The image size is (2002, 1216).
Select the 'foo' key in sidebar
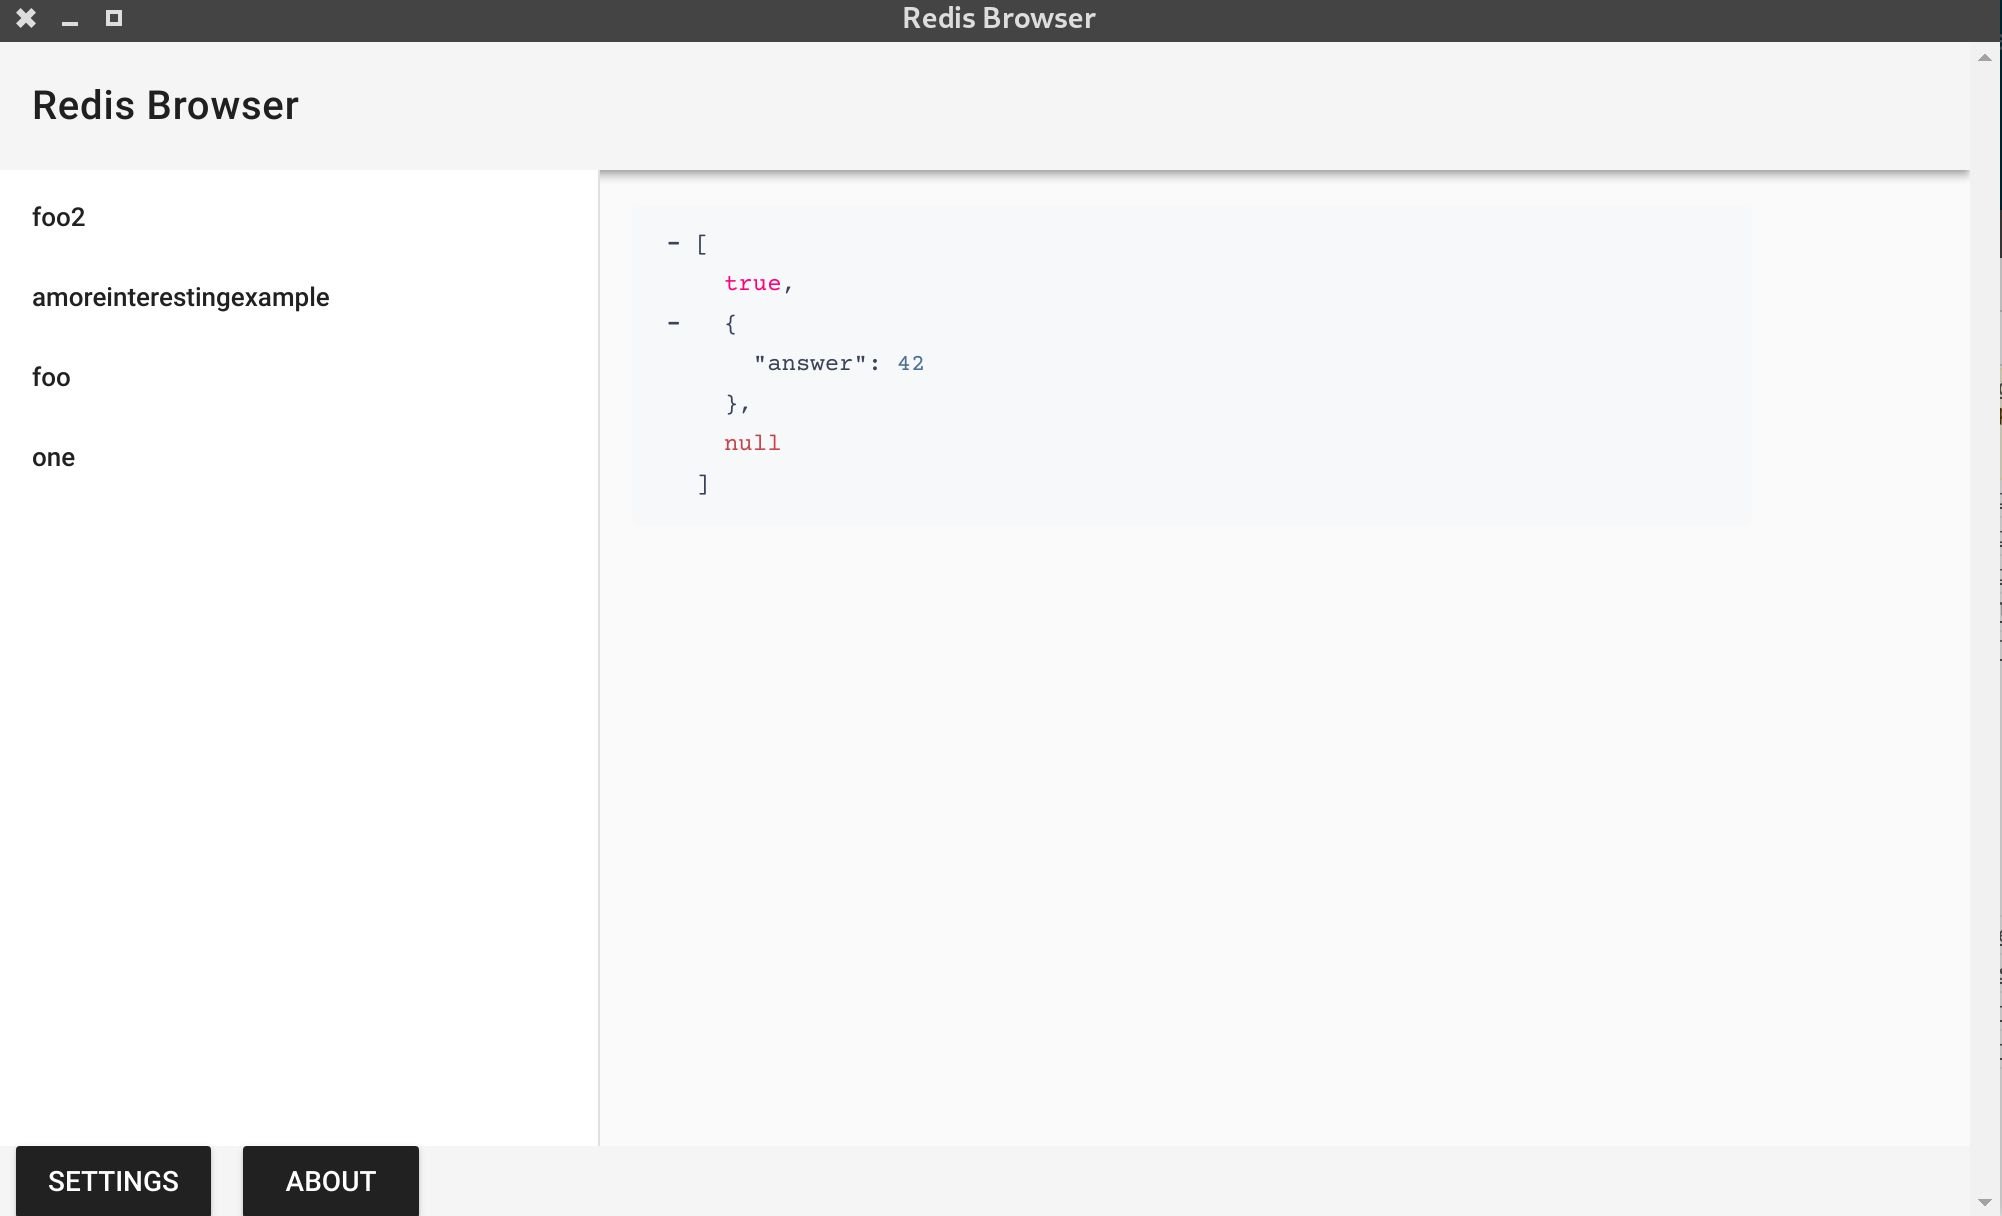50,376
